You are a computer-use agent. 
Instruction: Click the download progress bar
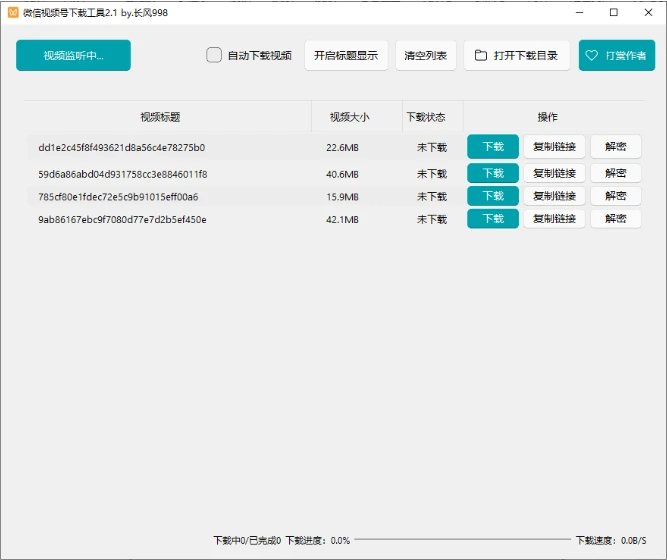pos(462,540)
